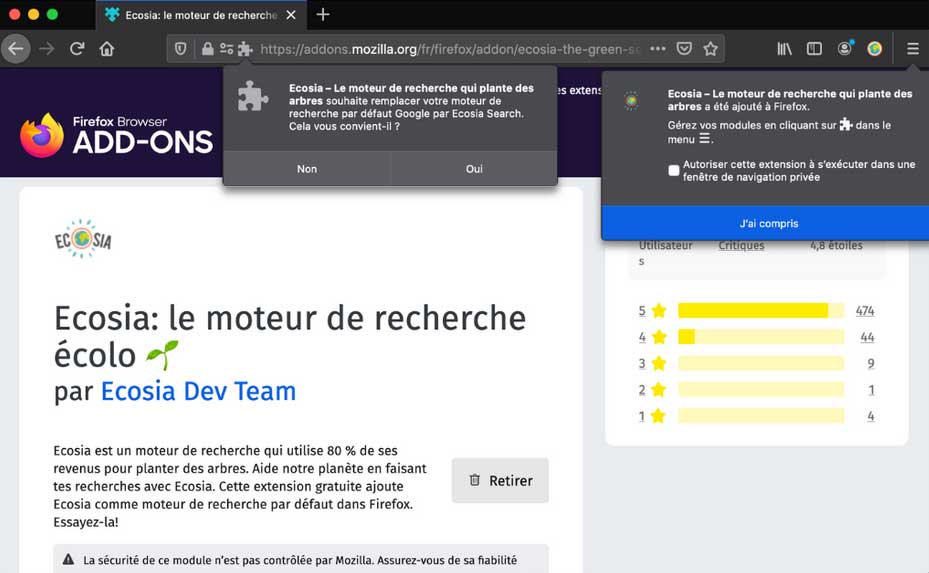Screen dimensions: 929x573
Task: Click Ecosia icon in added-to-Firefox popup
Action: coord(632,101)
